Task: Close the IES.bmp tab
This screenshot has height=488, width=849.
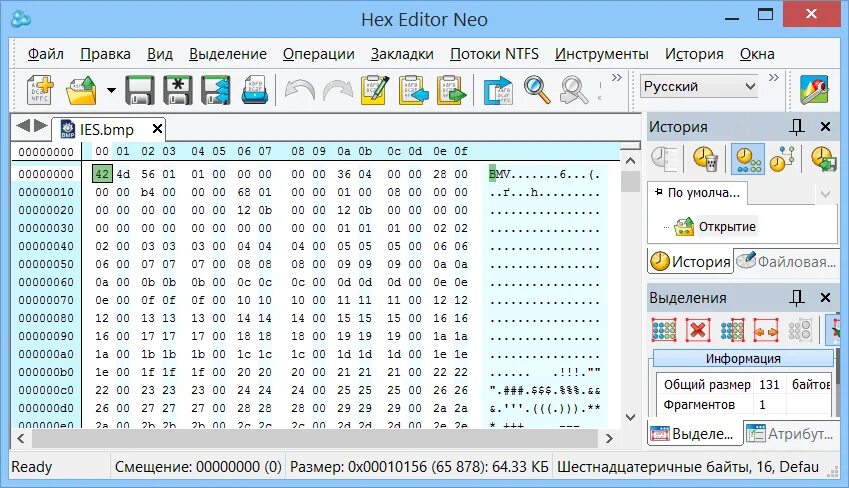Action: (x=157, y=128)
